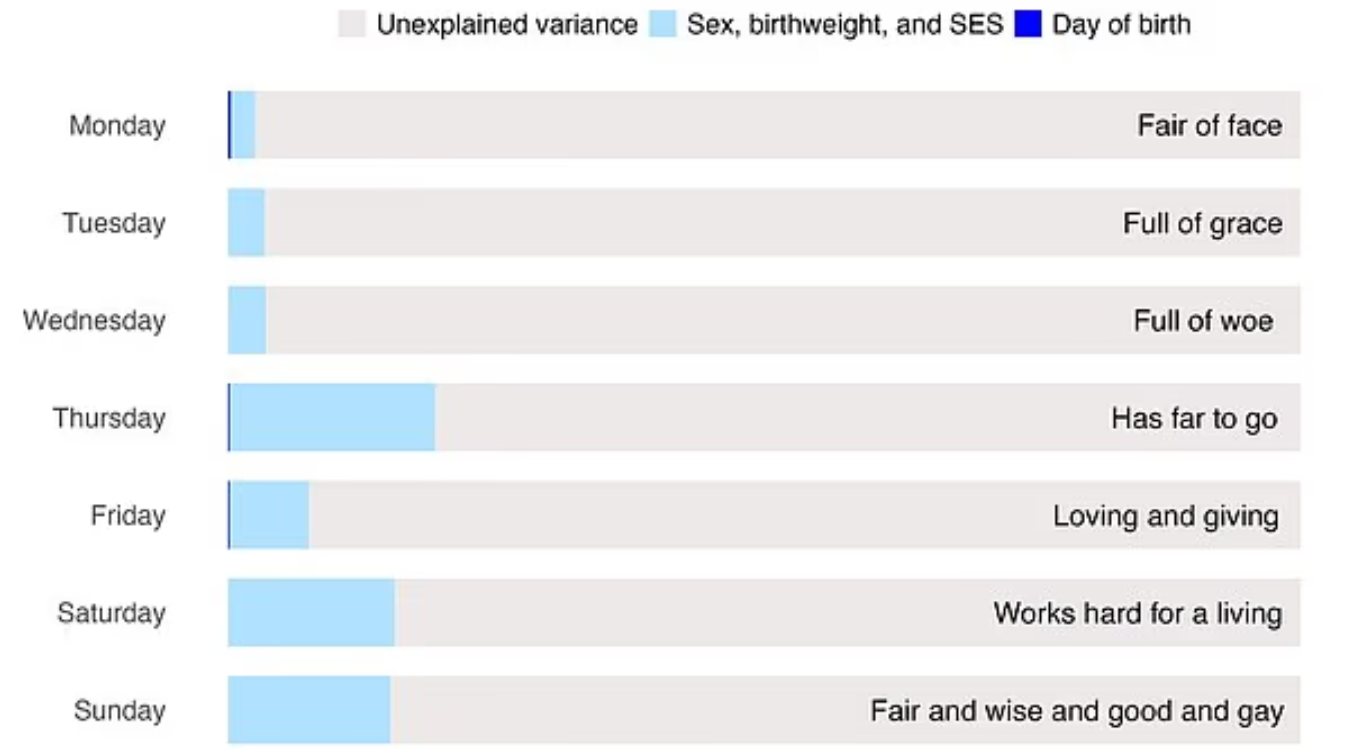This screenshot has width=1362, height=749.
Task: Click the "Has far to go" text
Action: (1194, 418)
